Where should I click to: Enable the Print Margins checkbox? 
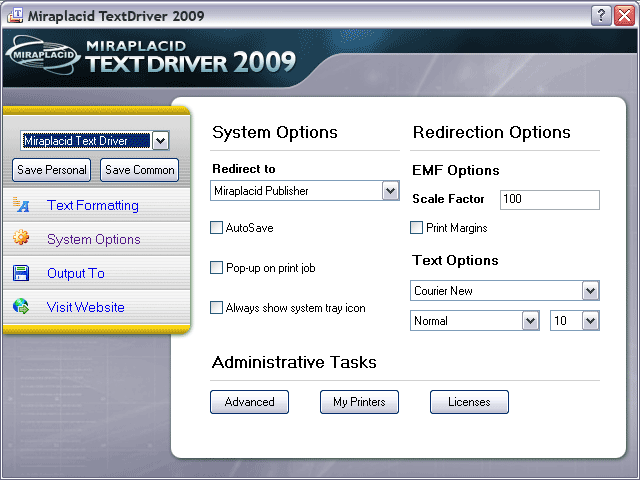click(416, 227)
